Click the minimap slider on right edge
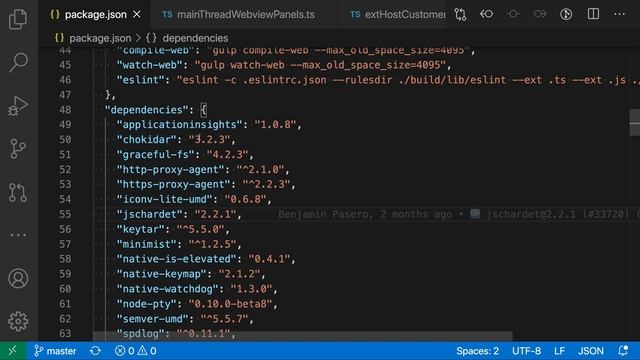640x360 pixels. [635, 122]
